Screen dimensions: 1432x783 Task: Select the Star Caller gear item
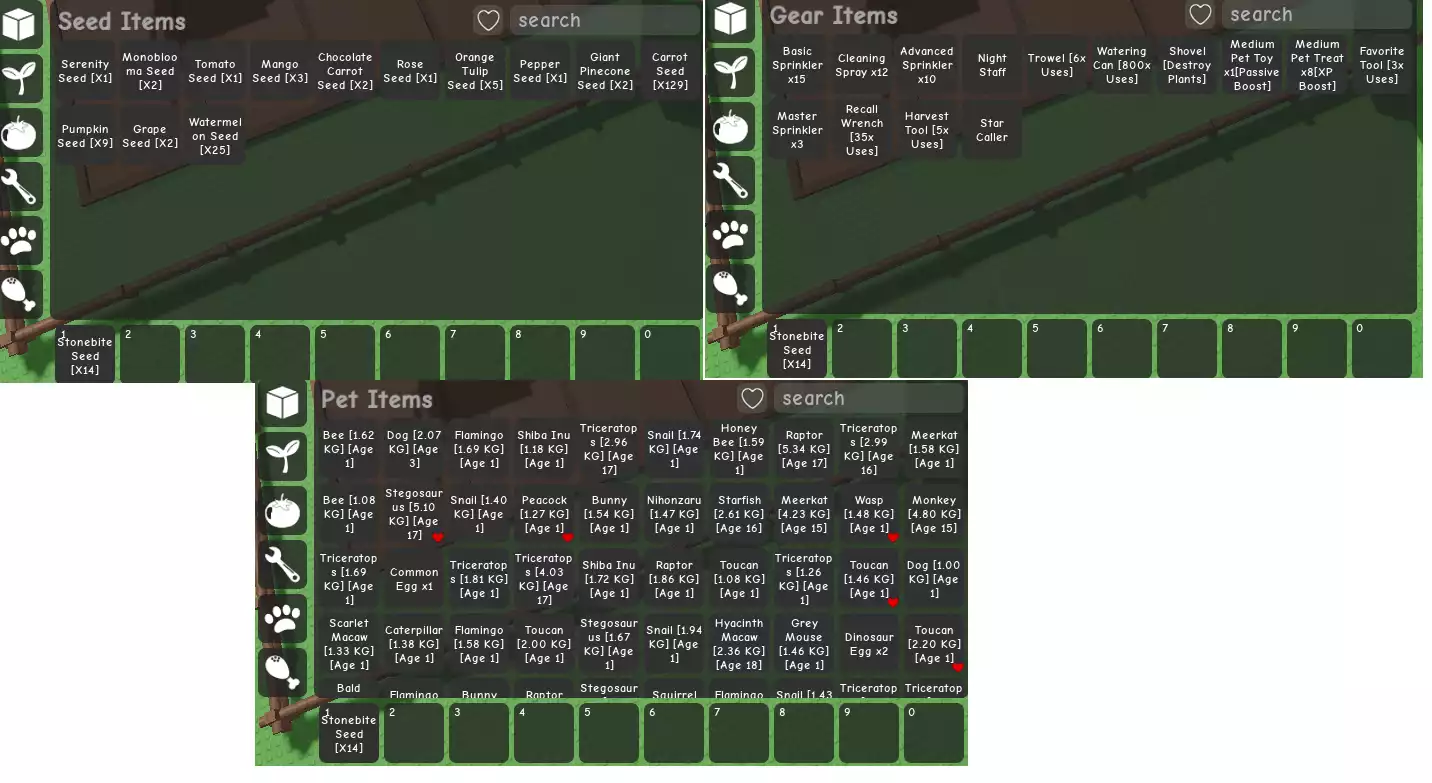[992, 131]
